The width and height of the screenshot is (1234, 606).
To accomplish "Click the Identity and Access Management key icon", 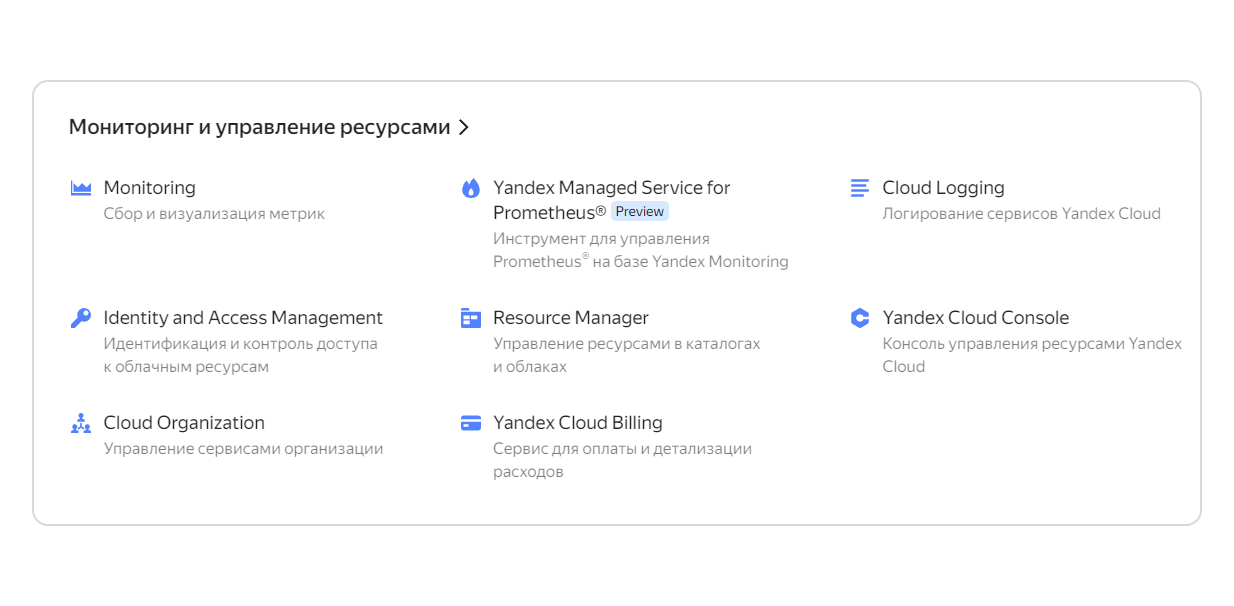I will (x=81, y=318).
